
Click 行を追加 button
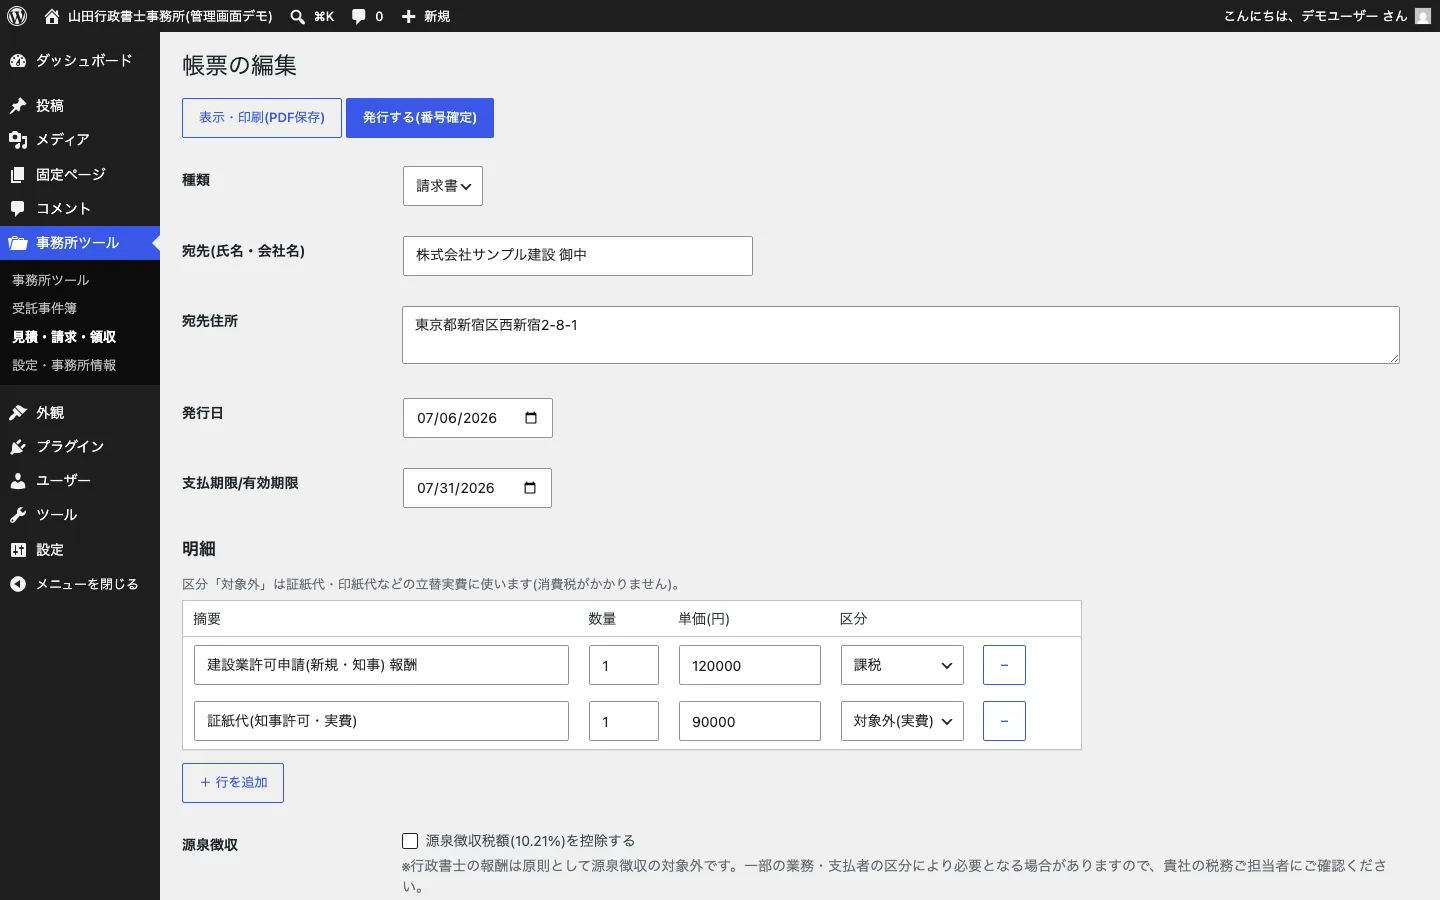coord(233,783)
